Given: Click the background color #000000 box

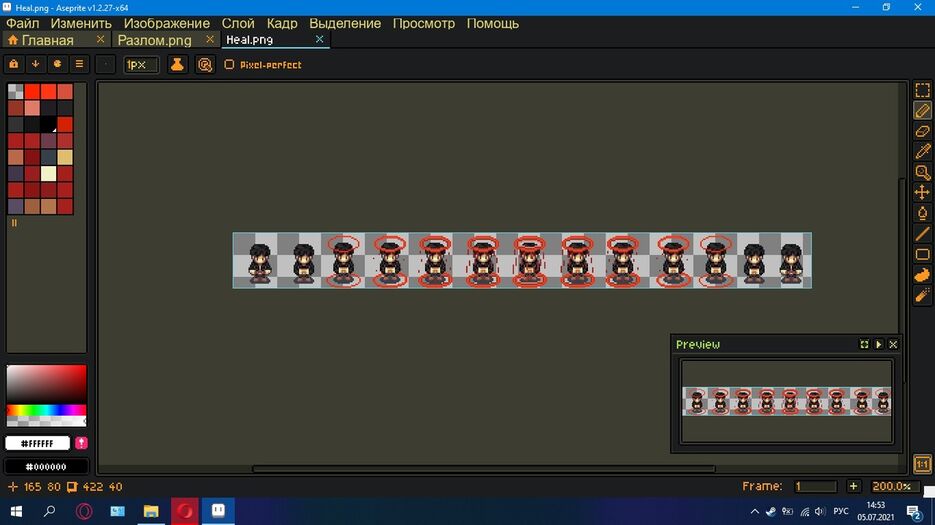Looking at the screenshot, I should pos(46,467).
